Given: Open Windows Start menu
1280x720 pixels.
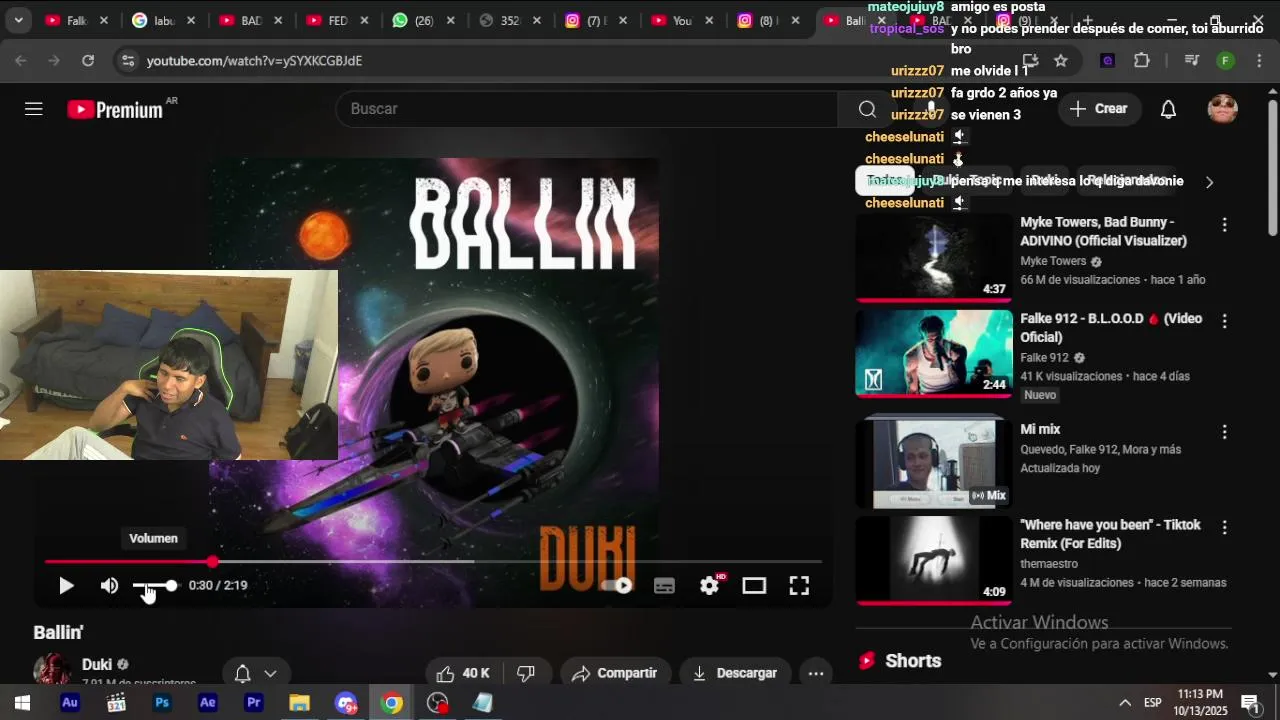Looking at the screenshot, I should coord(22,703).
